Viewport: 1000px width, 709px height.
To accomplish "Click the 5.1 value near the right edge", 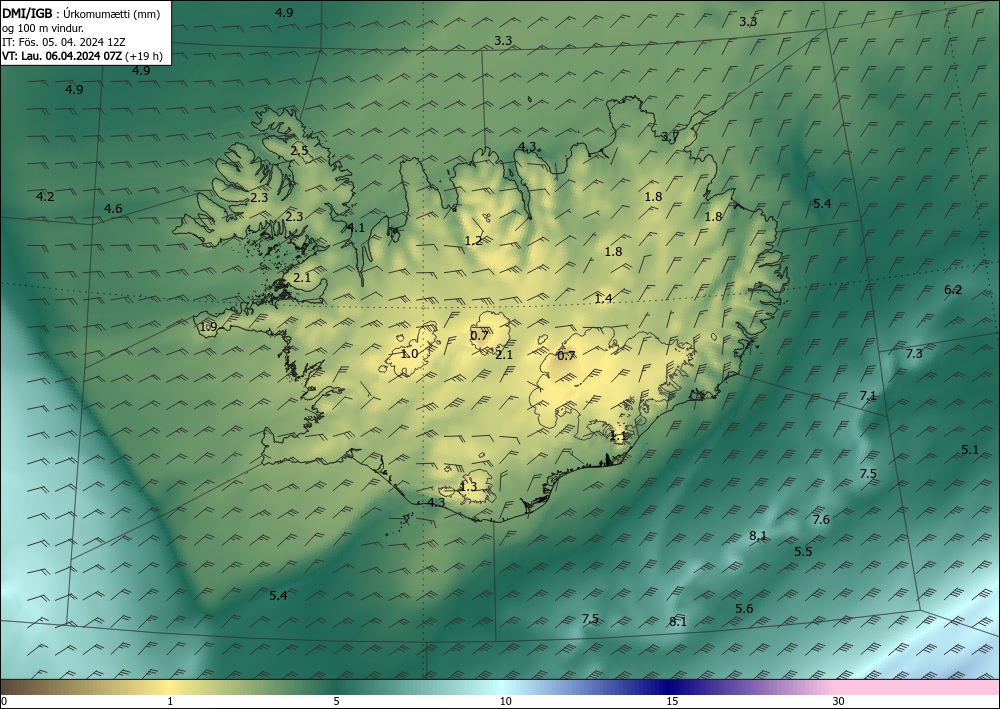I will pyautogui.click(x=970, y=450).
